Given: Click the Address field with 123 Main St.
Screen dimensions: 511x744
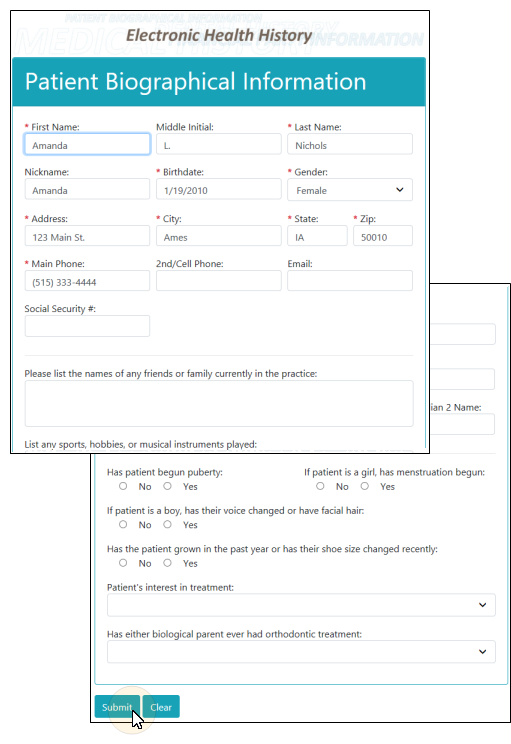Looking at the screenshot, I should coord(87,236).
